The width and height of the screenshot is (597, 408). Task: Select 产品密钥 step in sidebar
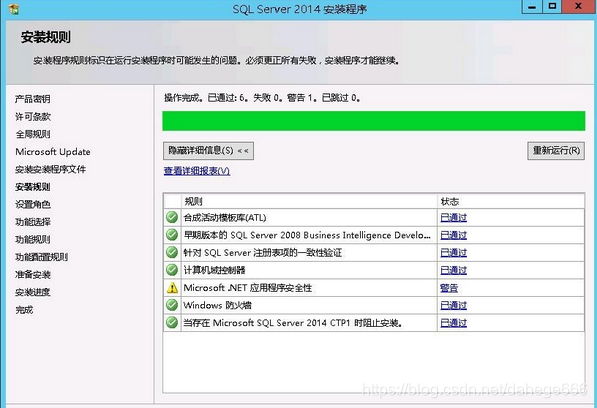33,99
